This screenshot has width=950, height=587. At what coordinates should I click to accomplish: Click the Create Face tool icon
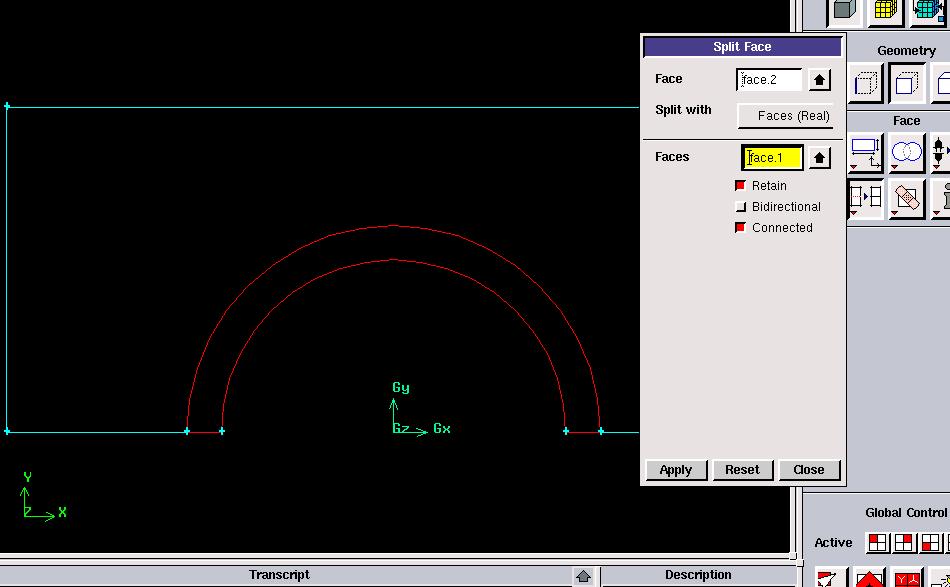(x=865, y=153)
